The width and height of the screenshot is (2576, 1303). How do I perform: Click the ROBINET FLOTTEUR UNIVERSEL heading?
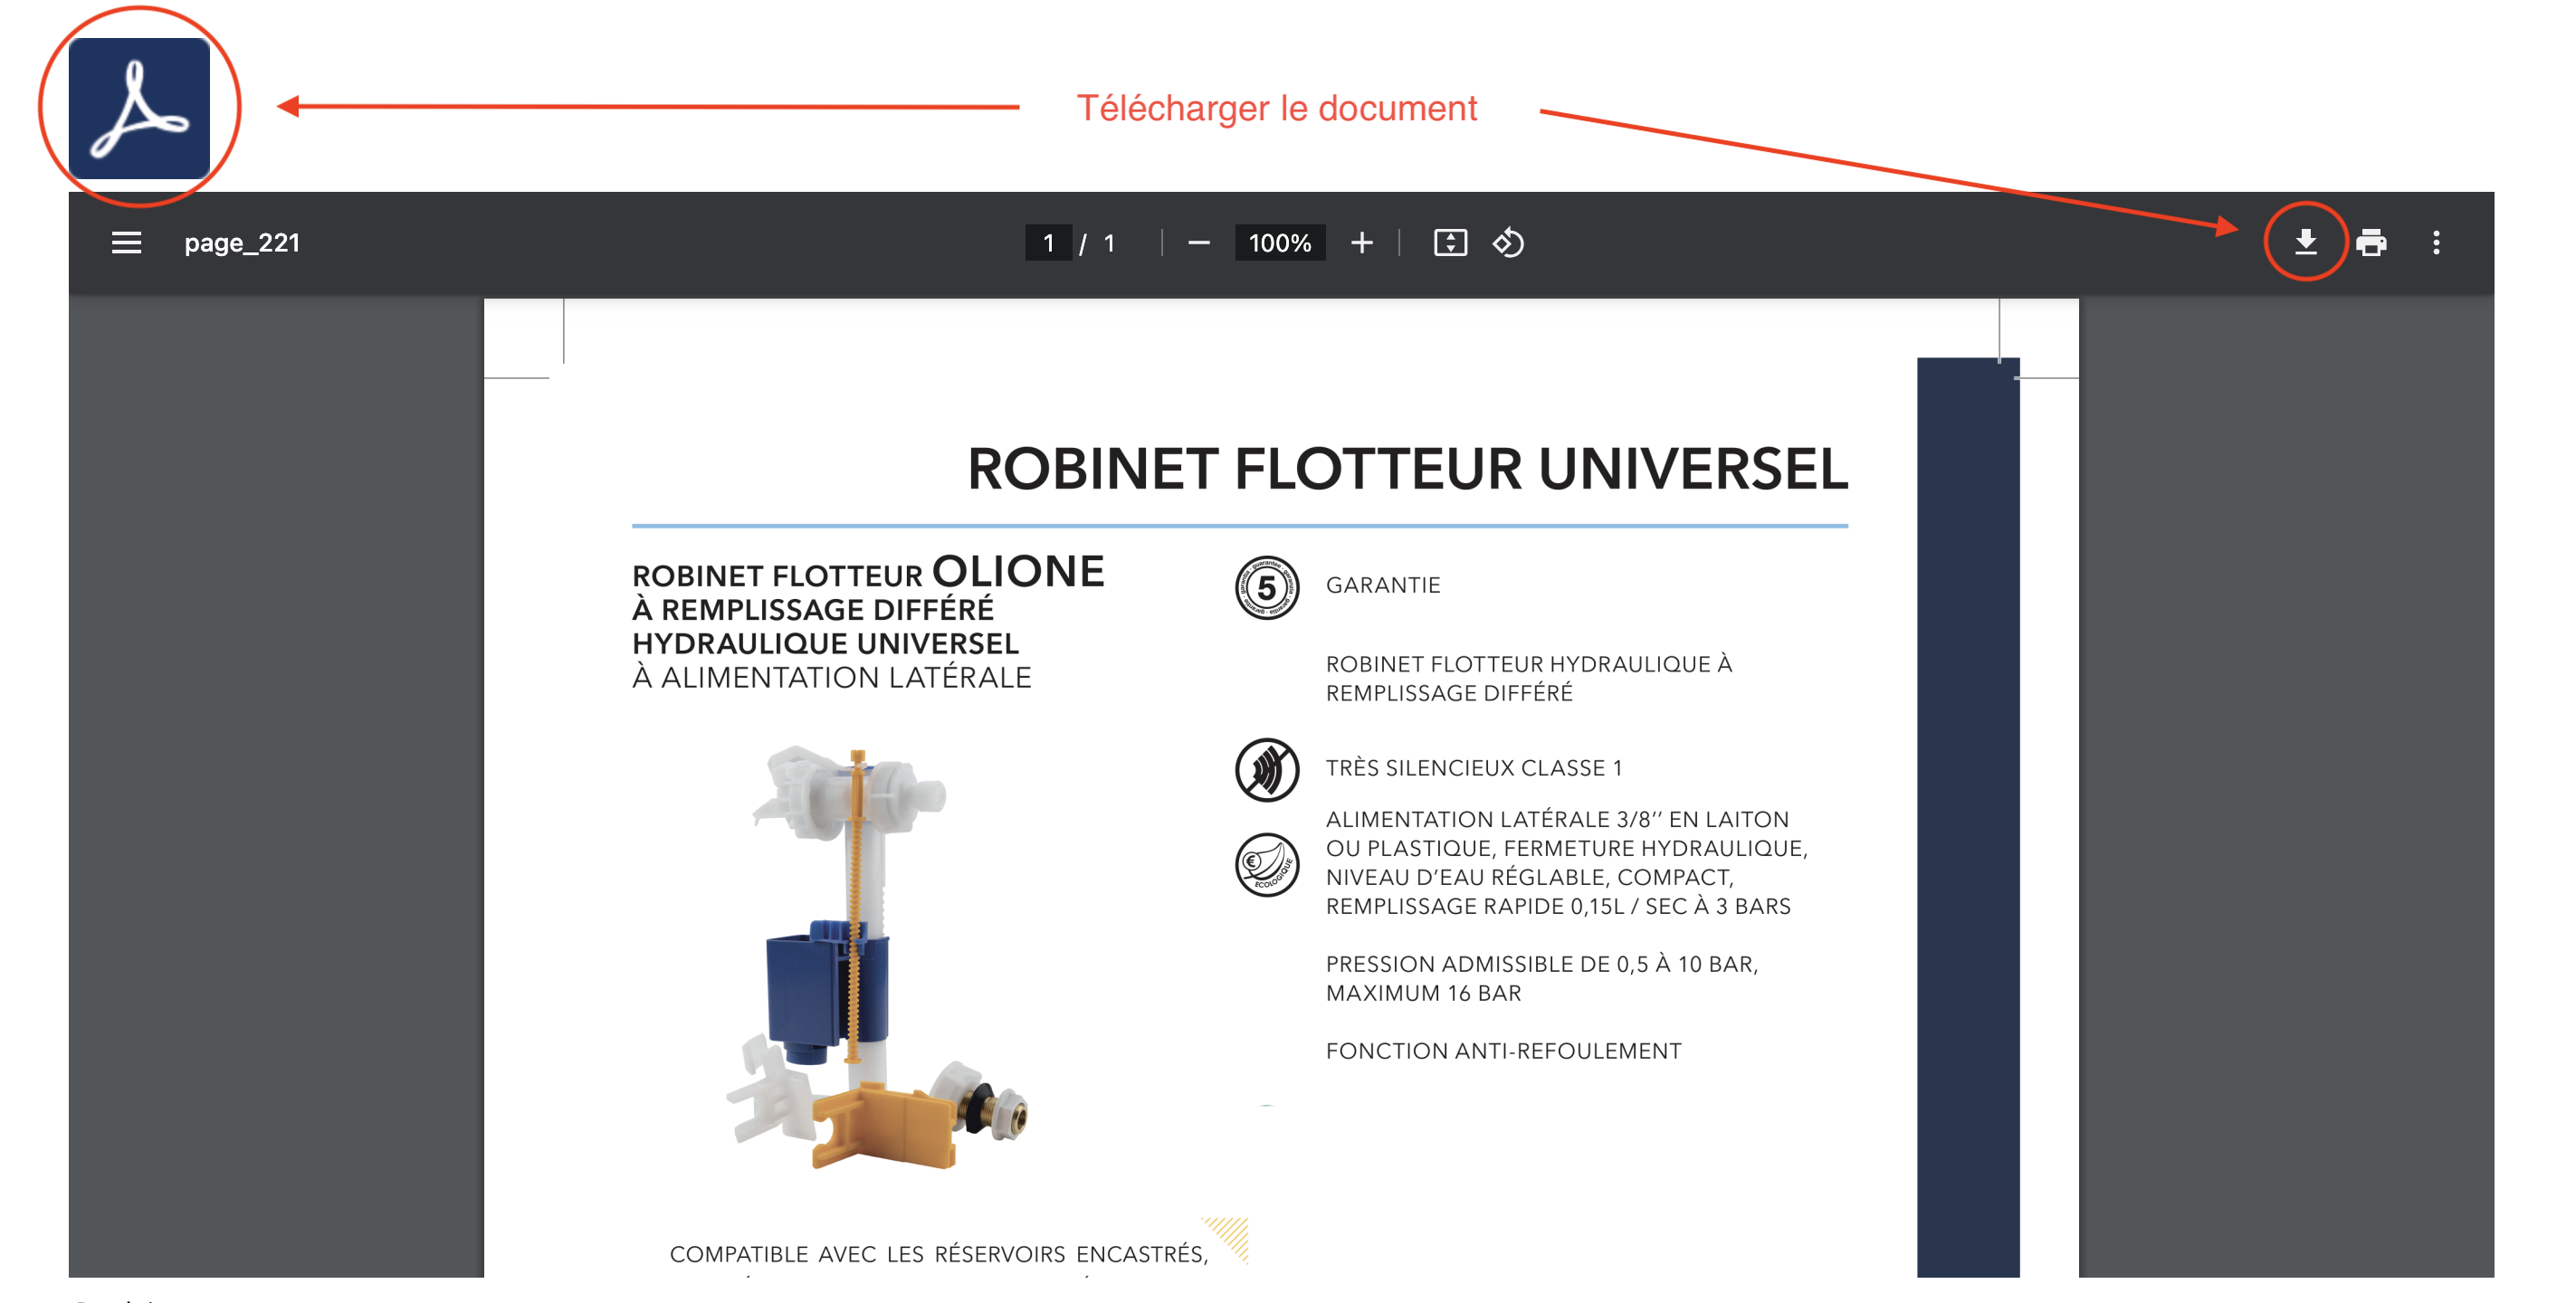pos(1407,468)
